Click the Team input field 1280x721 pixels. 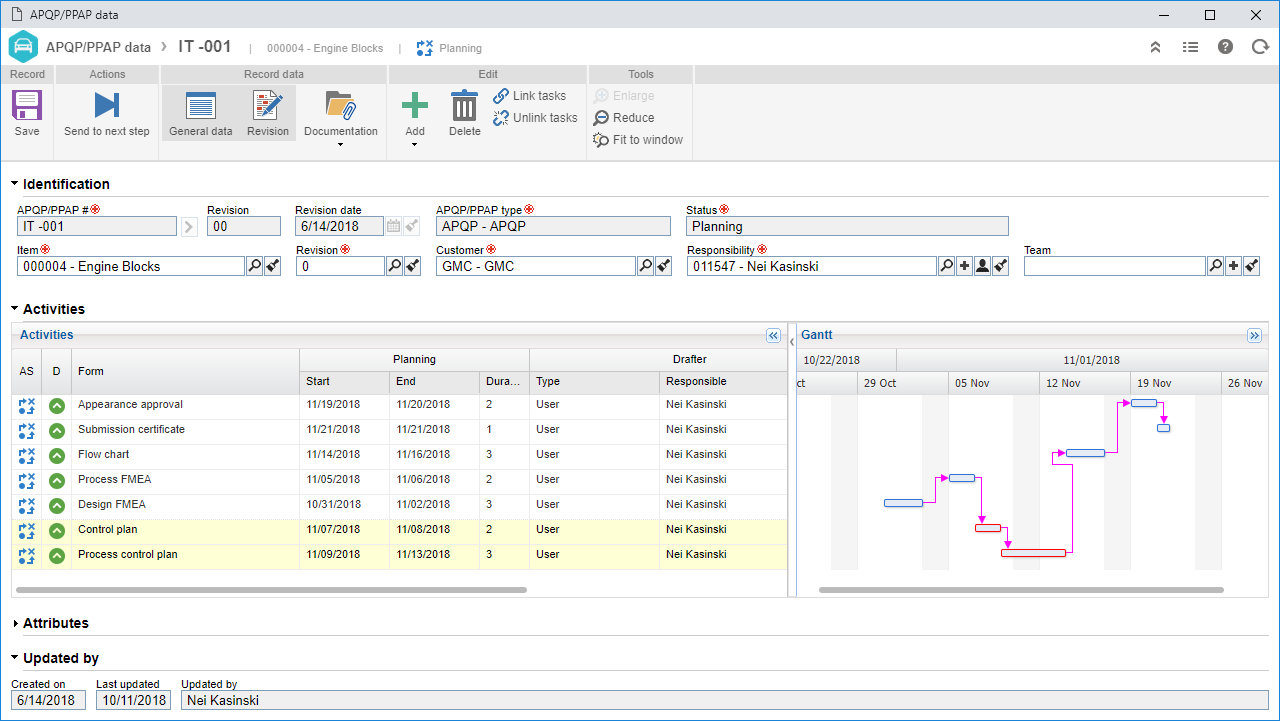(1115, 266)
